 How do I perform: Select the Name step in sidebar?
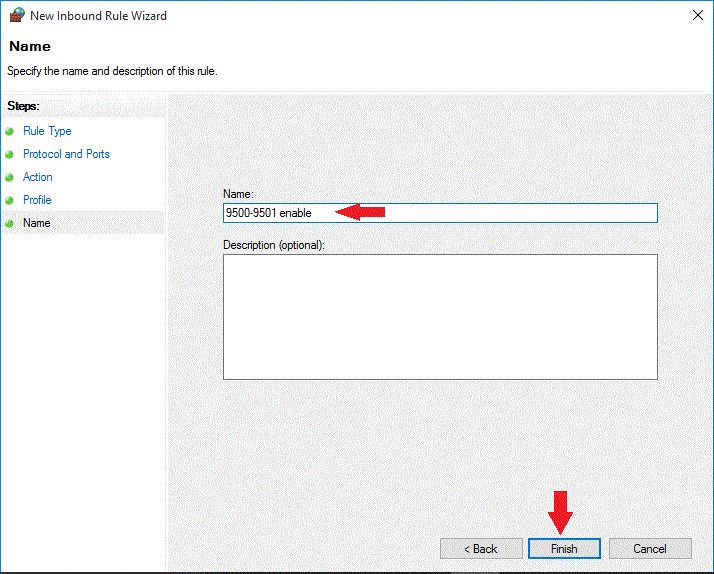point(37,223)
